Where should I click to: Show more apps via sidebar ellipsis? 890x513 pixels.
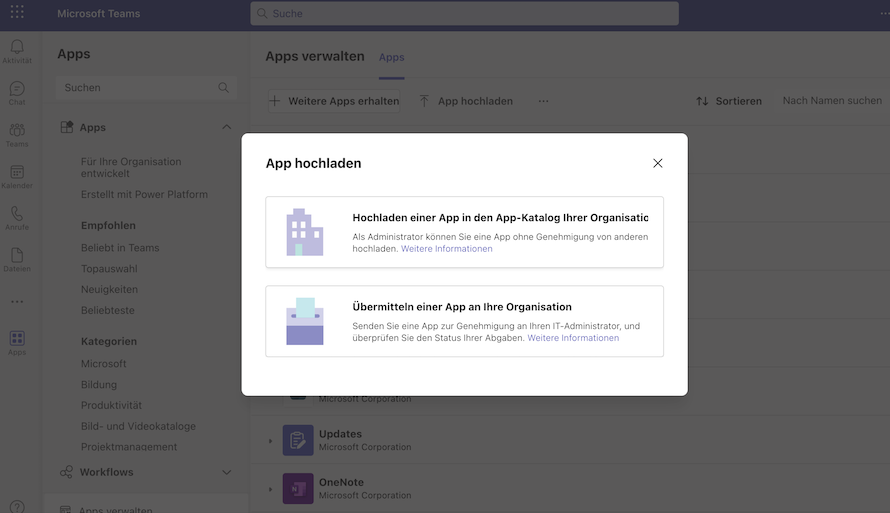tap(17, 301)
